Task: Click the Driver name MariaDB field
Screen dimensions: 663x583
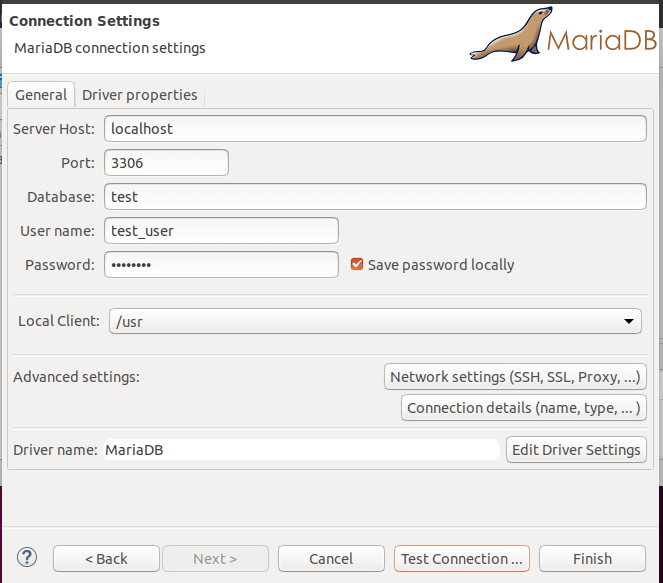Action: [301, 449]
